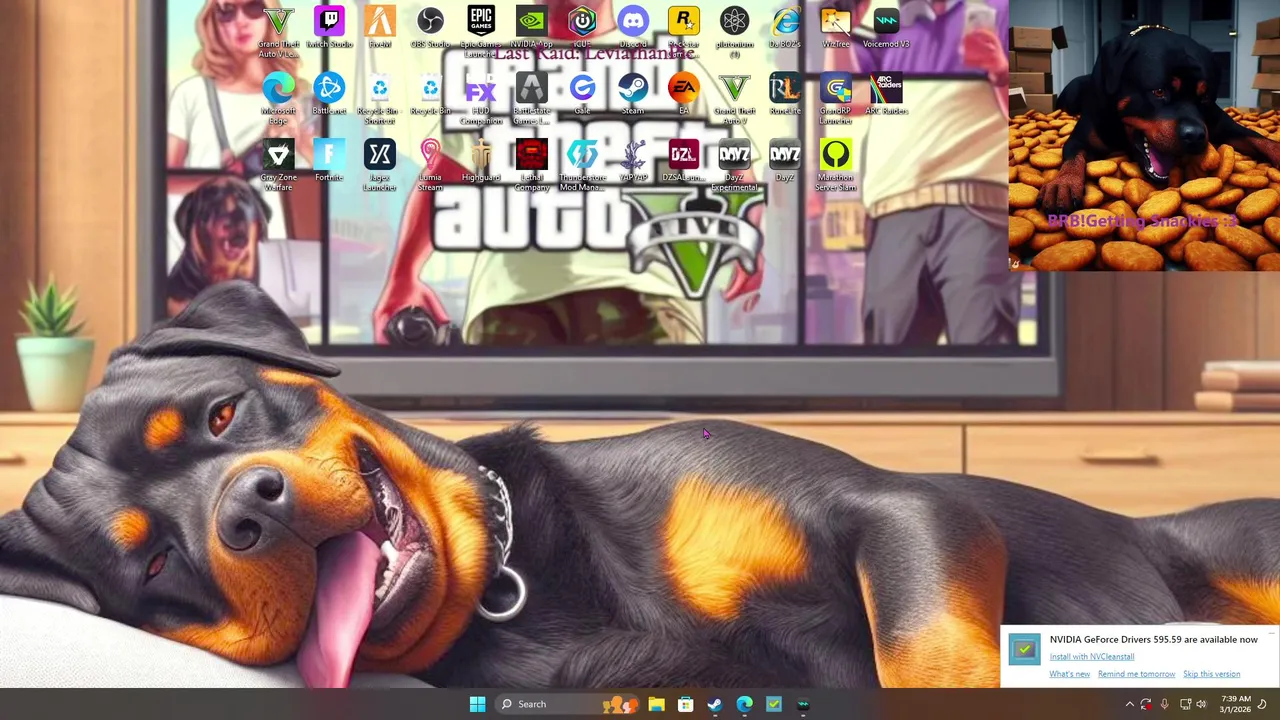
Task: Open the Steam desktop shortcut
Action: tap(633, 94)
